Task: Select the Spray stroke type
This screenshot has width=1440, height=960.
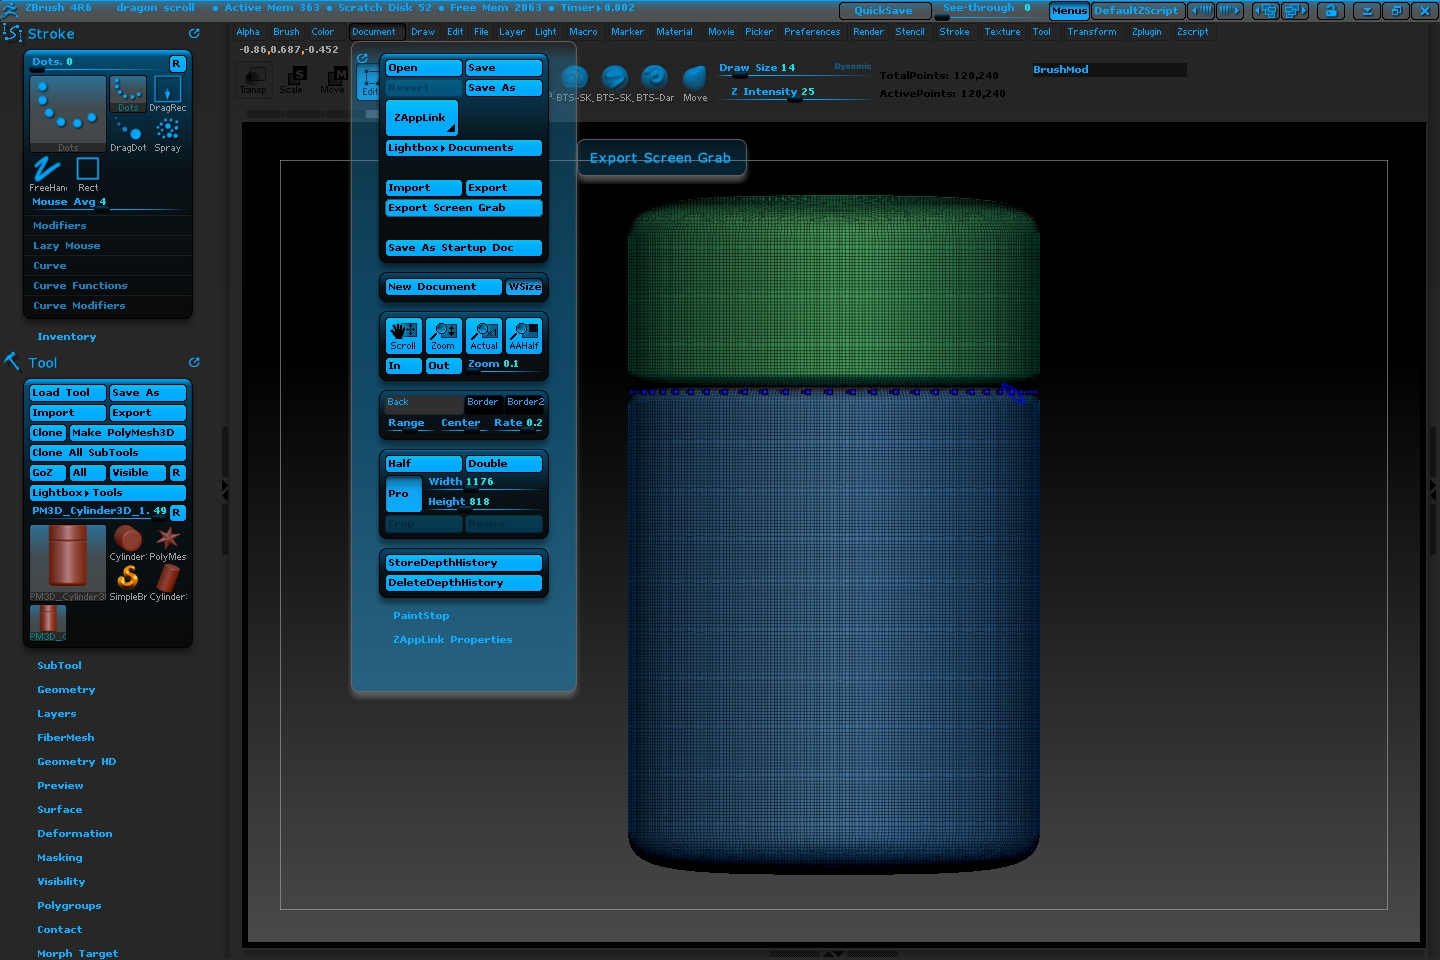Action: pos(167,130)
